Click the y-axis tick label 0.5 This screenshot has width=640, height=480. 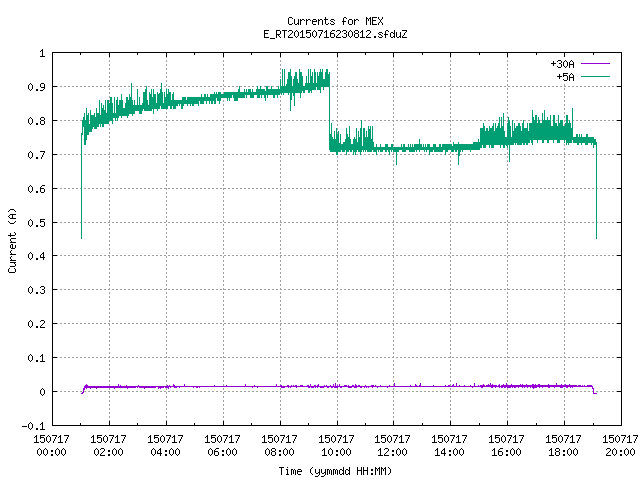tap(36, 223)
